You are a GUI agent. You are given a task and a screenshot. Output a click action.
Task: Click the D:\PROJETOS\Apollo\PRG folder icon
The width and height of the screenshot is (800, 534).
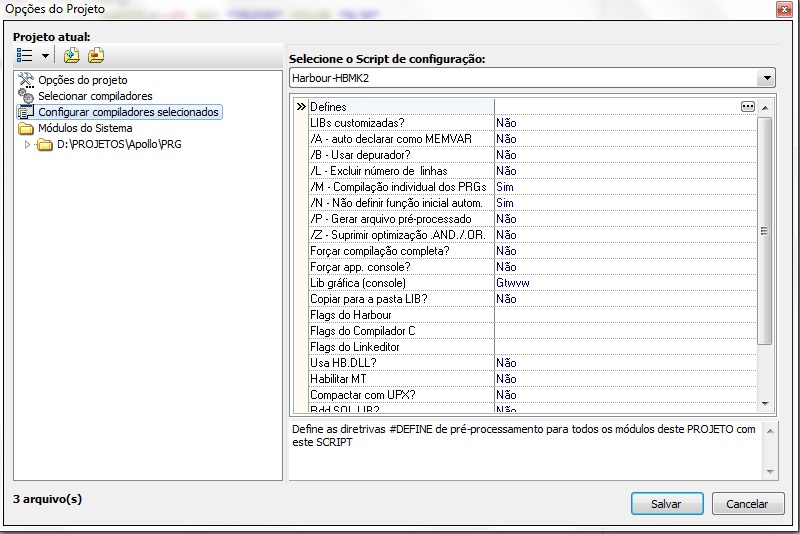pos(44,144)
